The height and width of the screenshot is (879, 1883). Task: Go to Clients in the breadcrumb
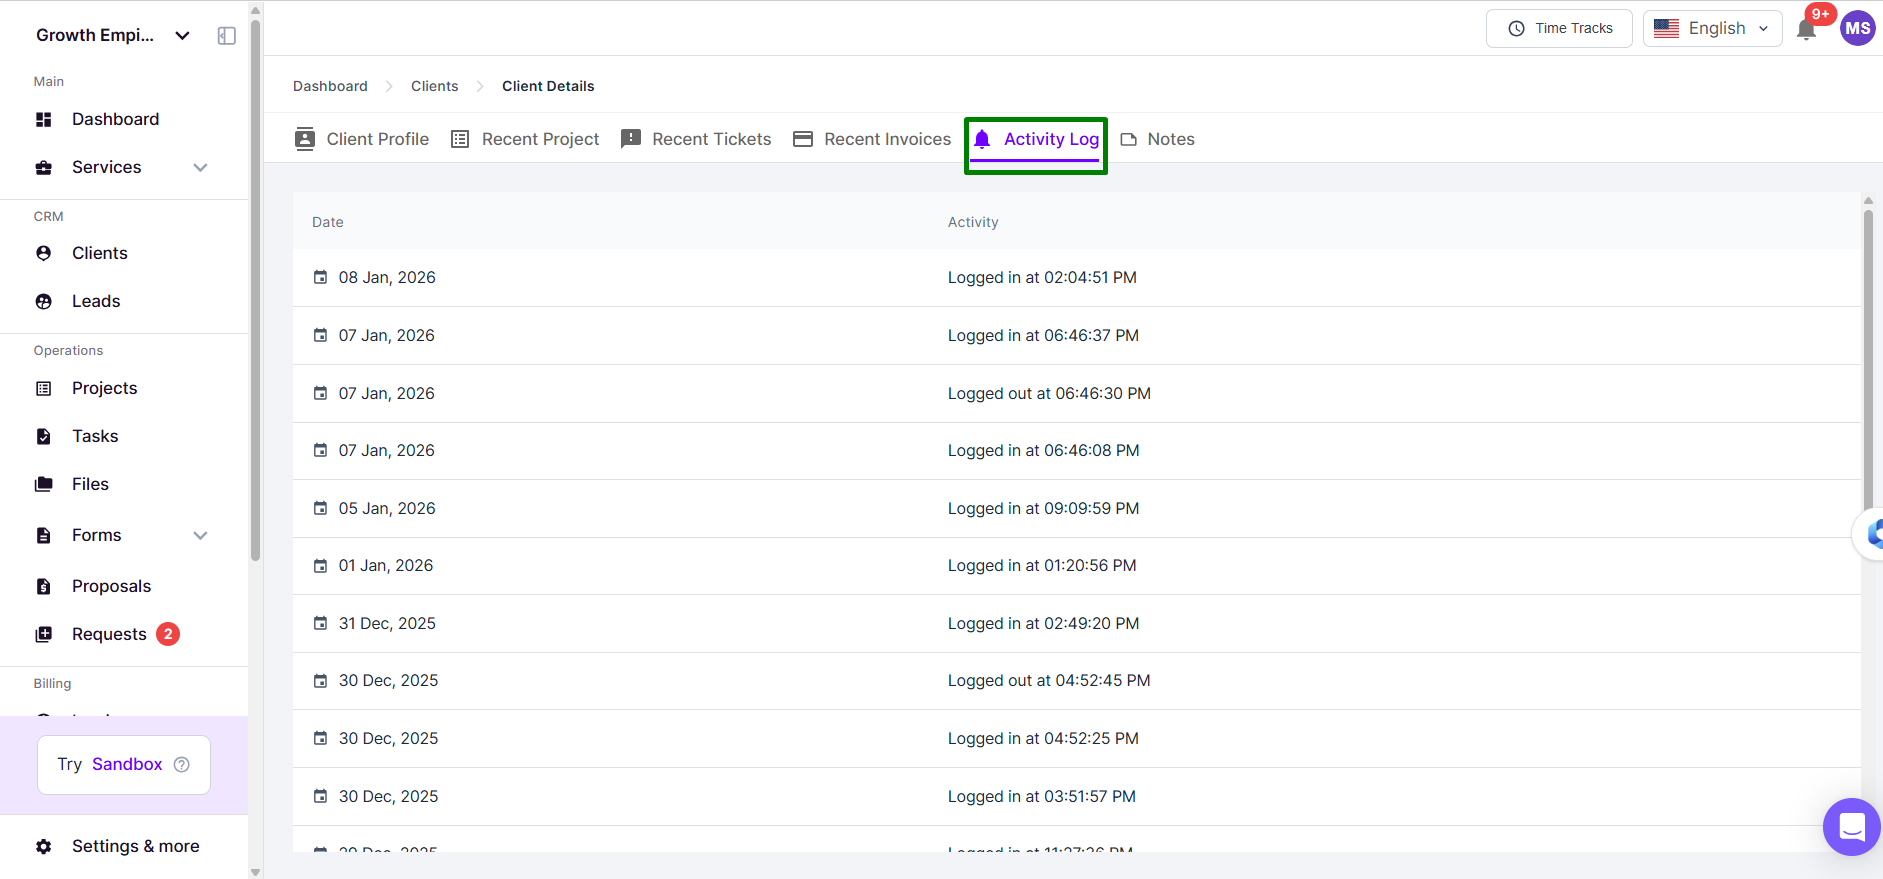[434, 87]
